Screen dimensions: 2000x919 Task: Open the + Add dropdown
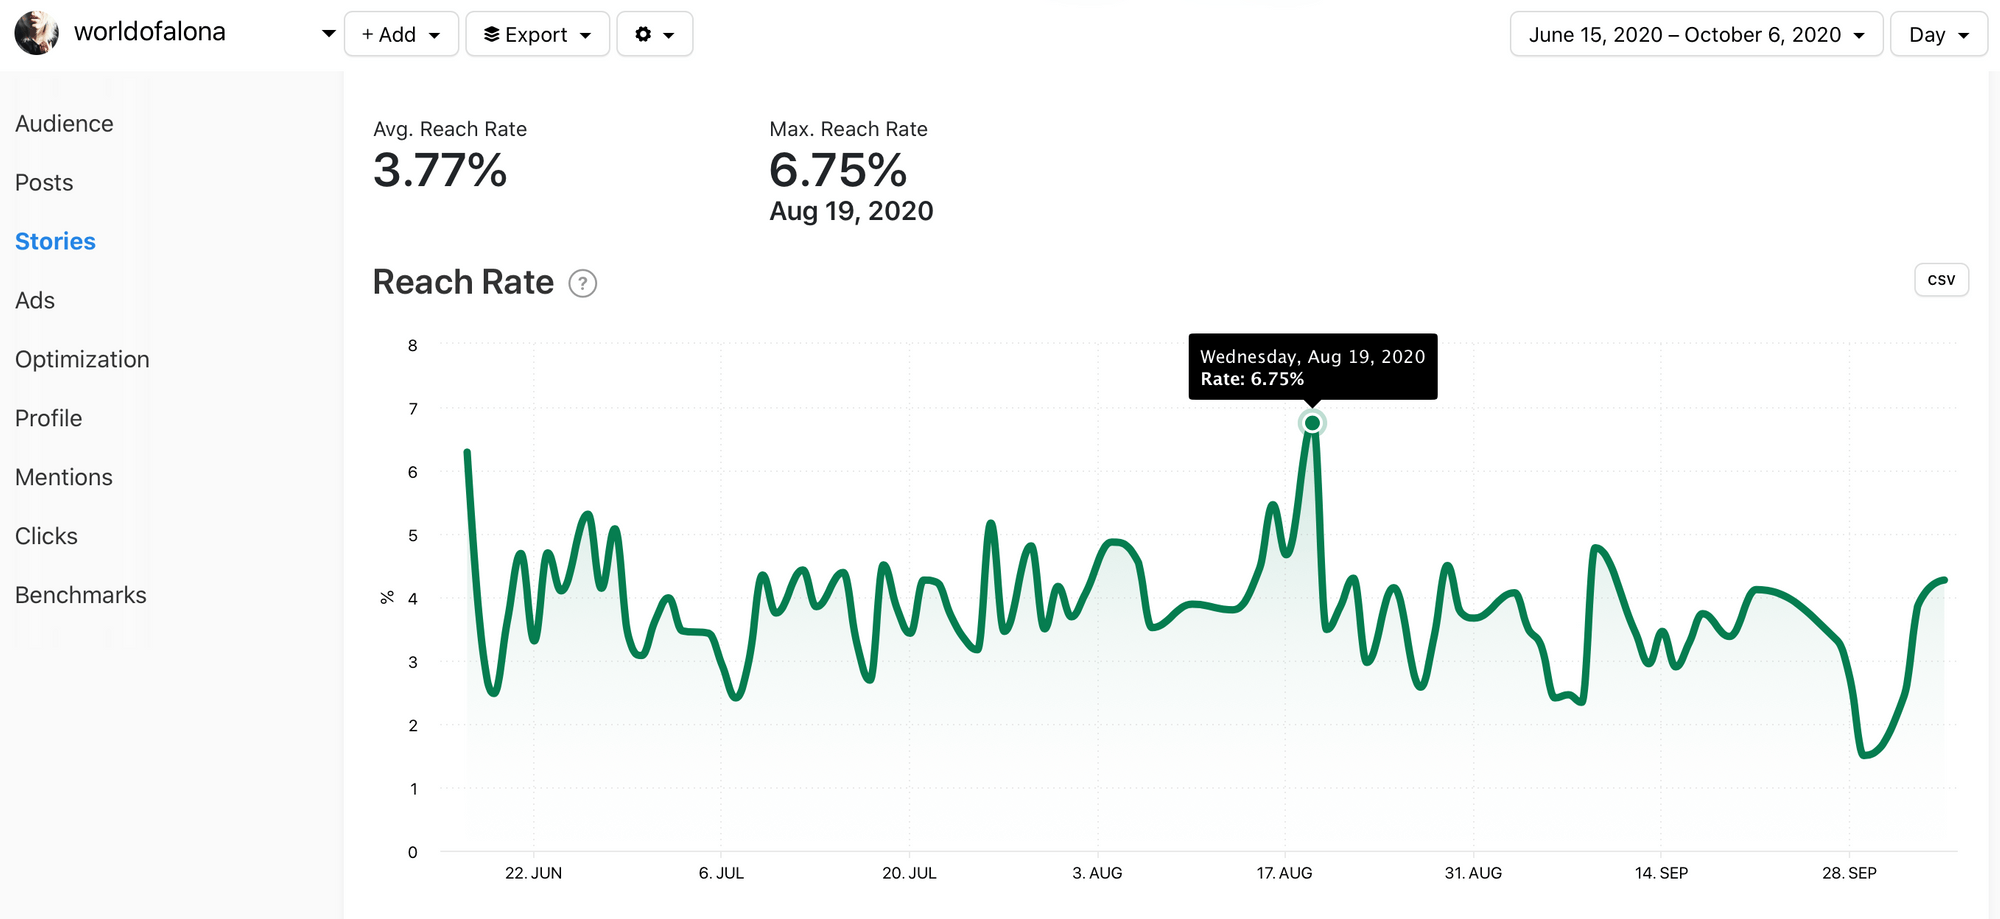(401, 34)
